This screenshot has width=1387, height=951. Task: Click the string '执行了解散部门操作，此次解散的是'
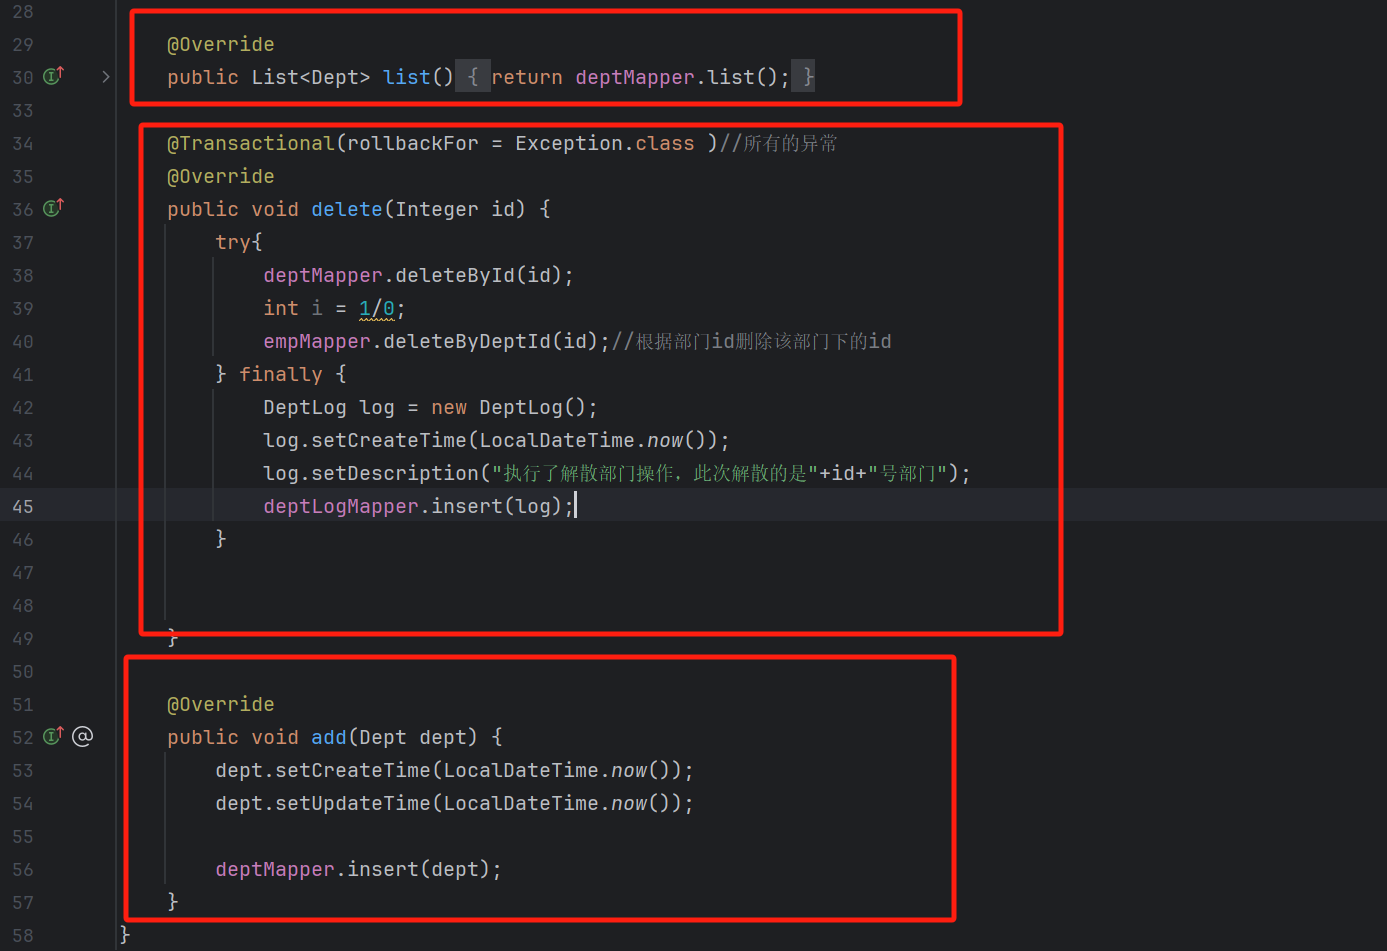click(x=655, y=473)
